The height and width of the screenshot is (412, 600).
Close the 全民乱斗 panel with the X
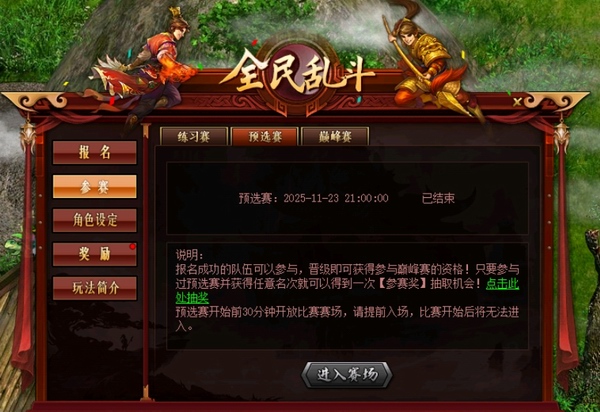click(x=517, y=102)
